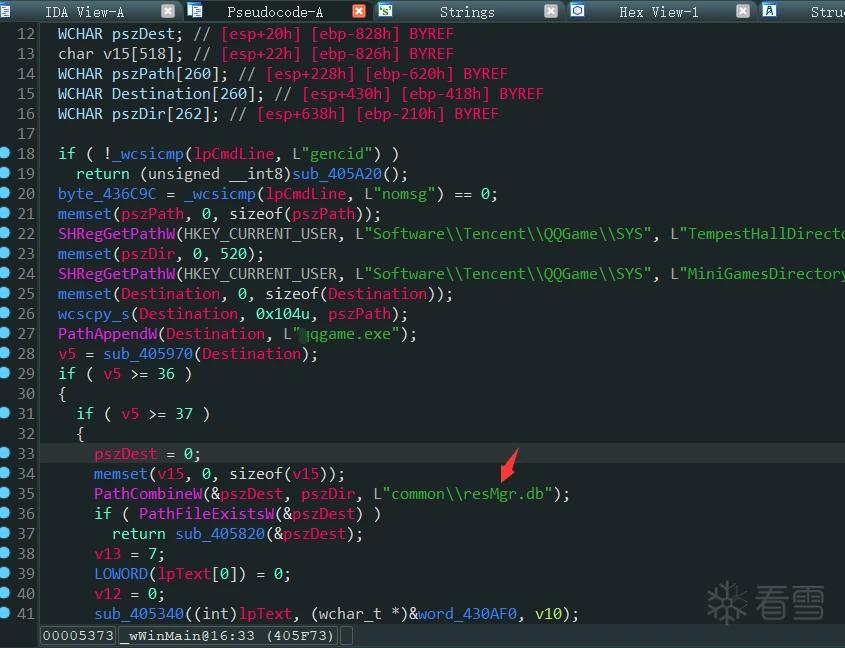This screenshot has height=648, width=845.
Task: Click the status bar address 00005373
Action: [x=78, y=636]
